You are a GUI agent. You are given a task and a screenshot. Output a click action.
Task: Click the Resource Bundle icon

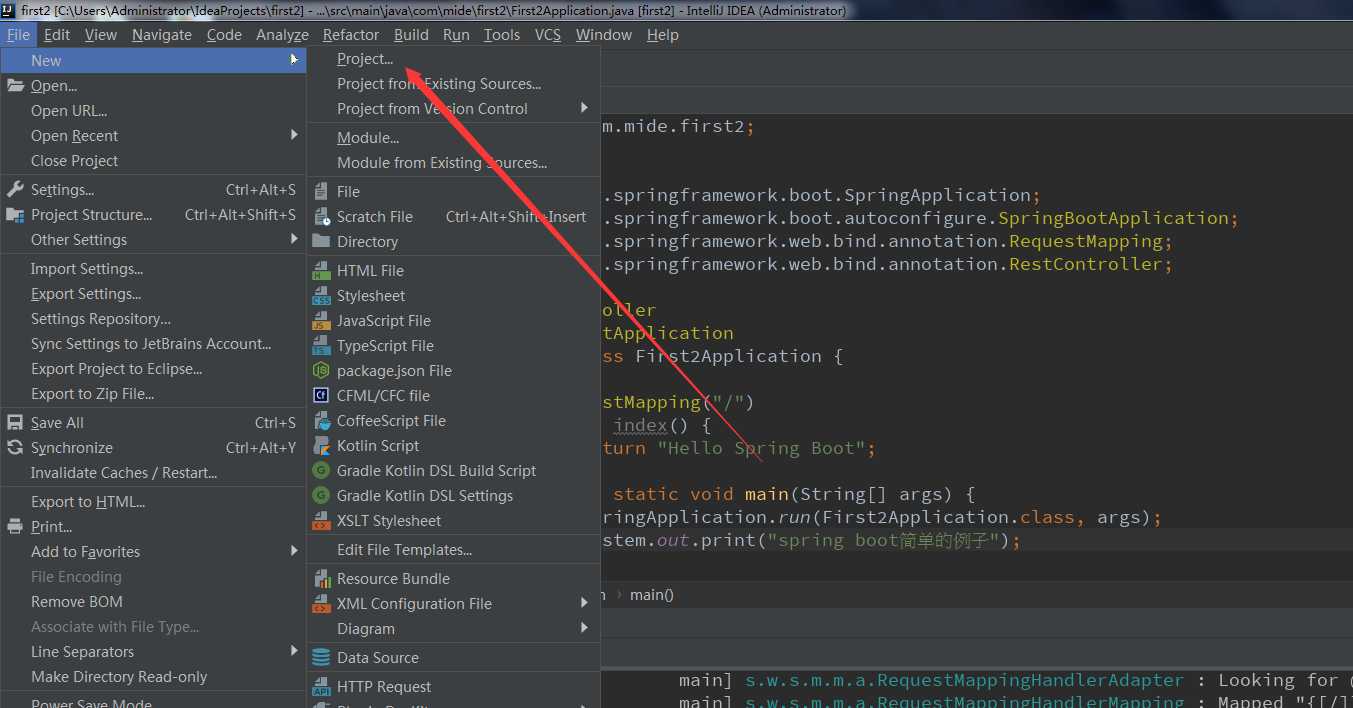(x=321, y=579)
